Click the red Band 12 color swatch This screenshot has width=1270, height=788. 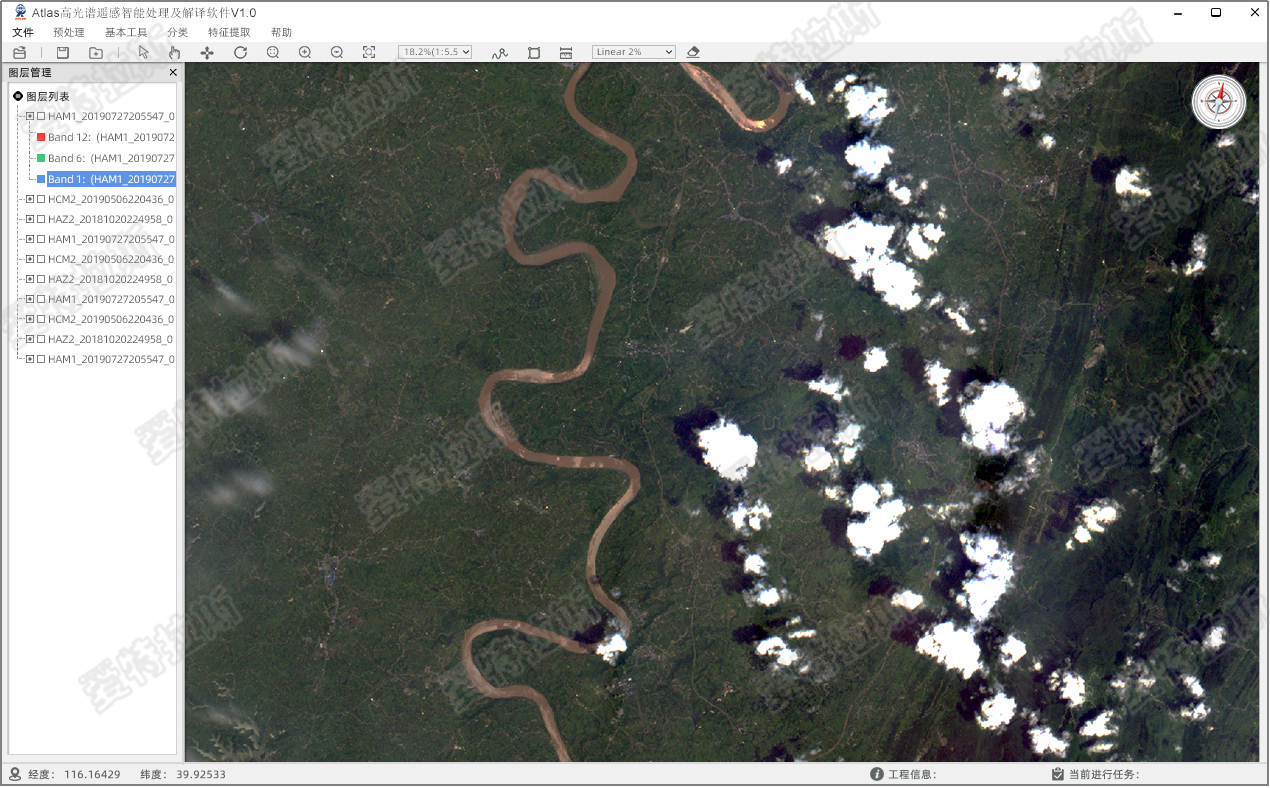click(41, 138)
